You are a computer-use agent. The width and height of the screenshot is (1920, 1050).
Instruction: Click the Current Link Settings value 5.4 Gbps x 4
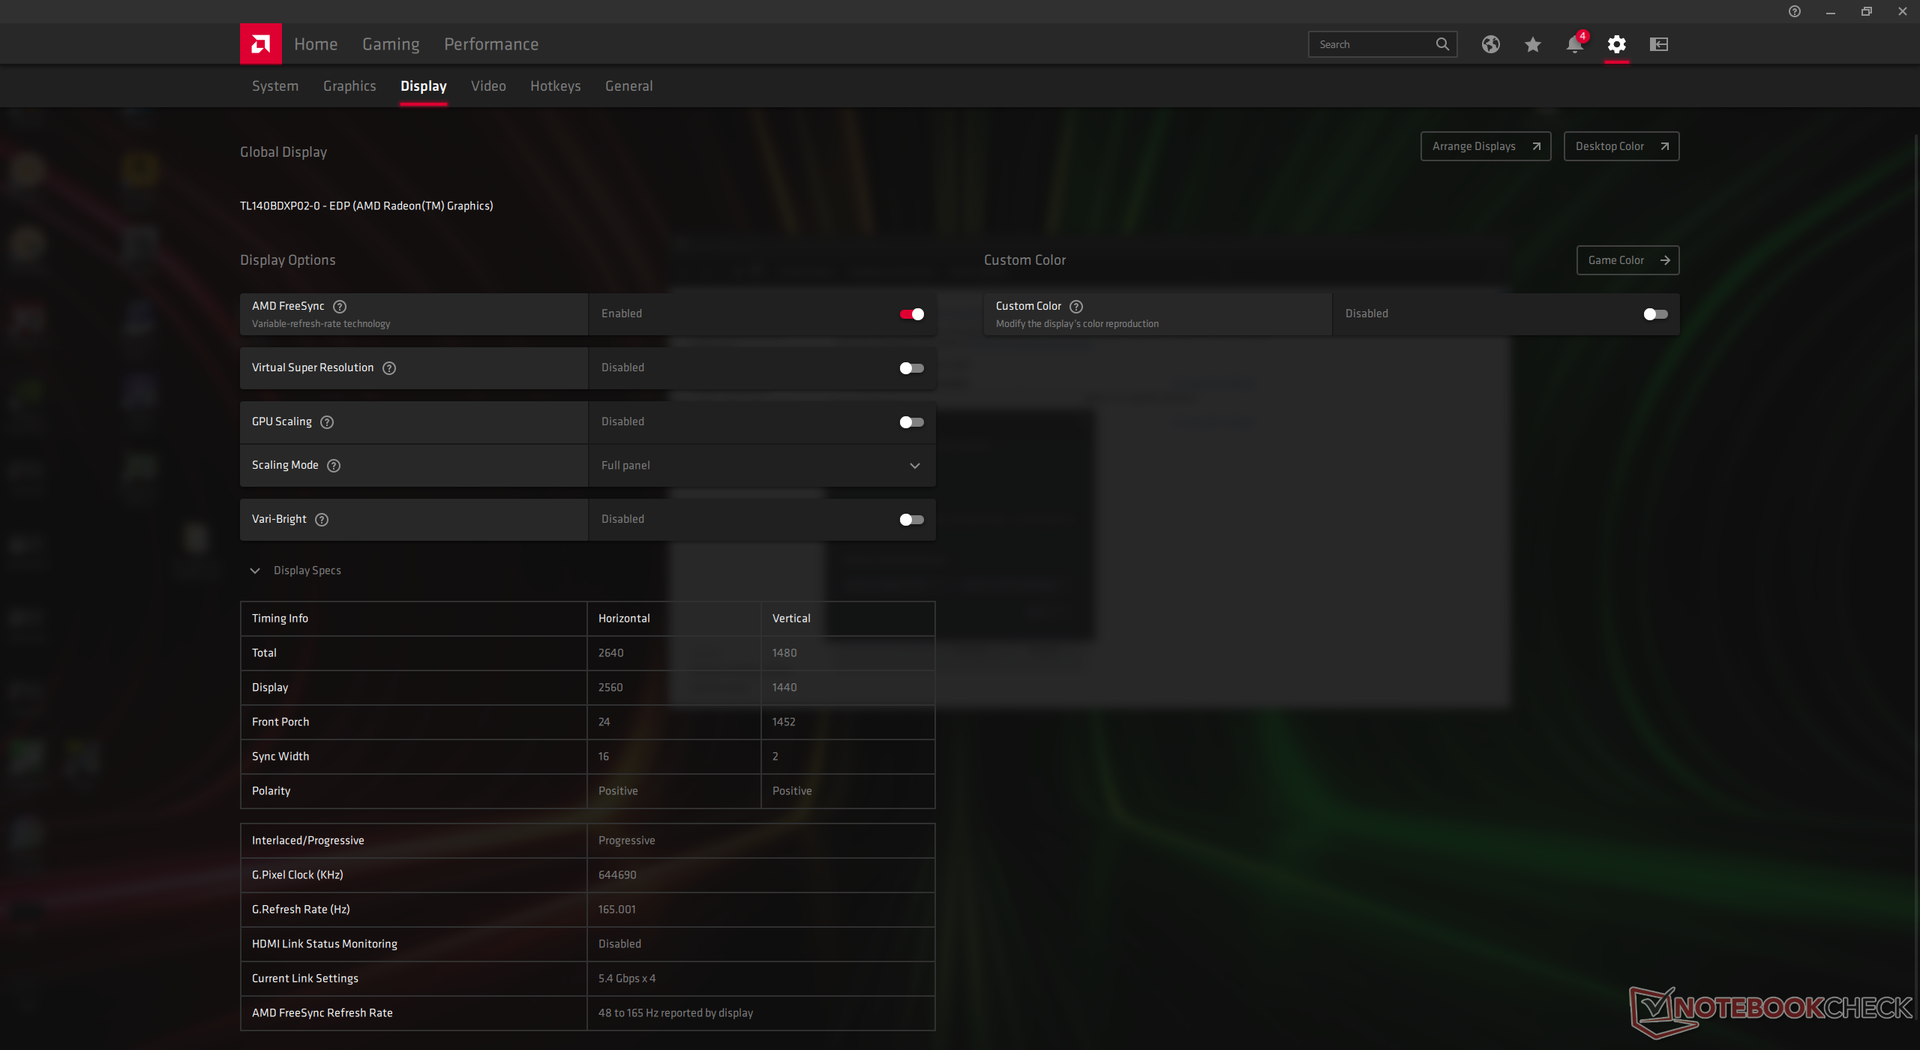point(627,979)
